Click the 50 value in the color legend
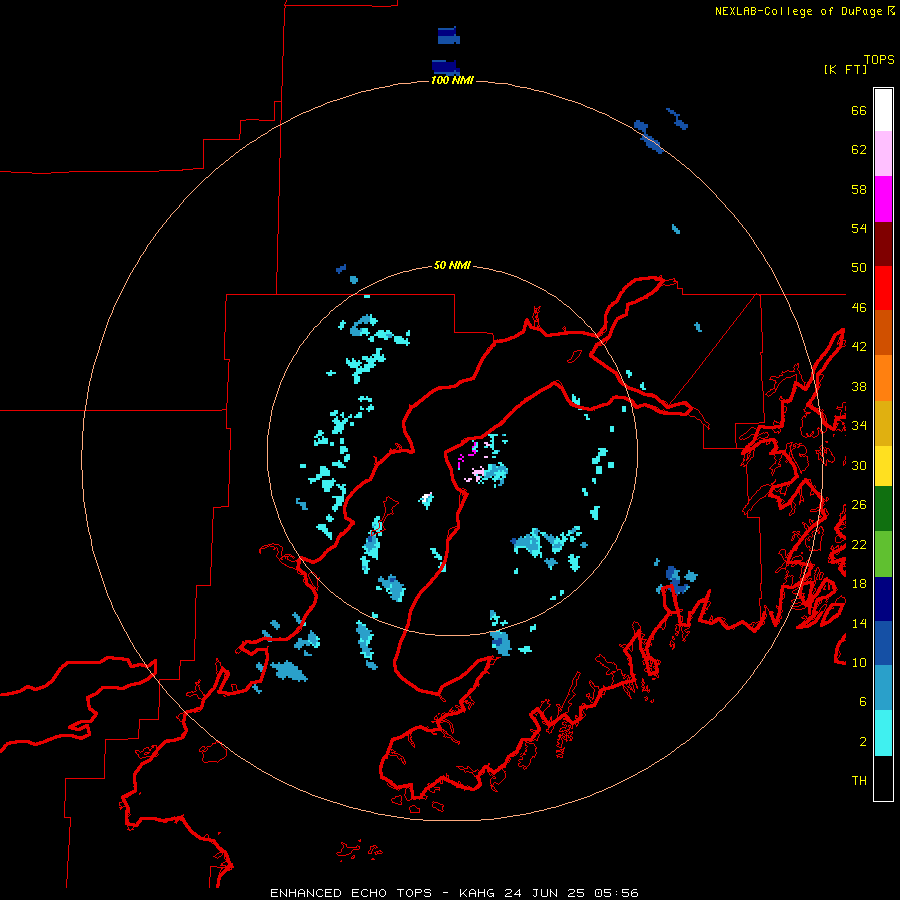900x900 pixels. pyautogui.click(x=859, y=267)
